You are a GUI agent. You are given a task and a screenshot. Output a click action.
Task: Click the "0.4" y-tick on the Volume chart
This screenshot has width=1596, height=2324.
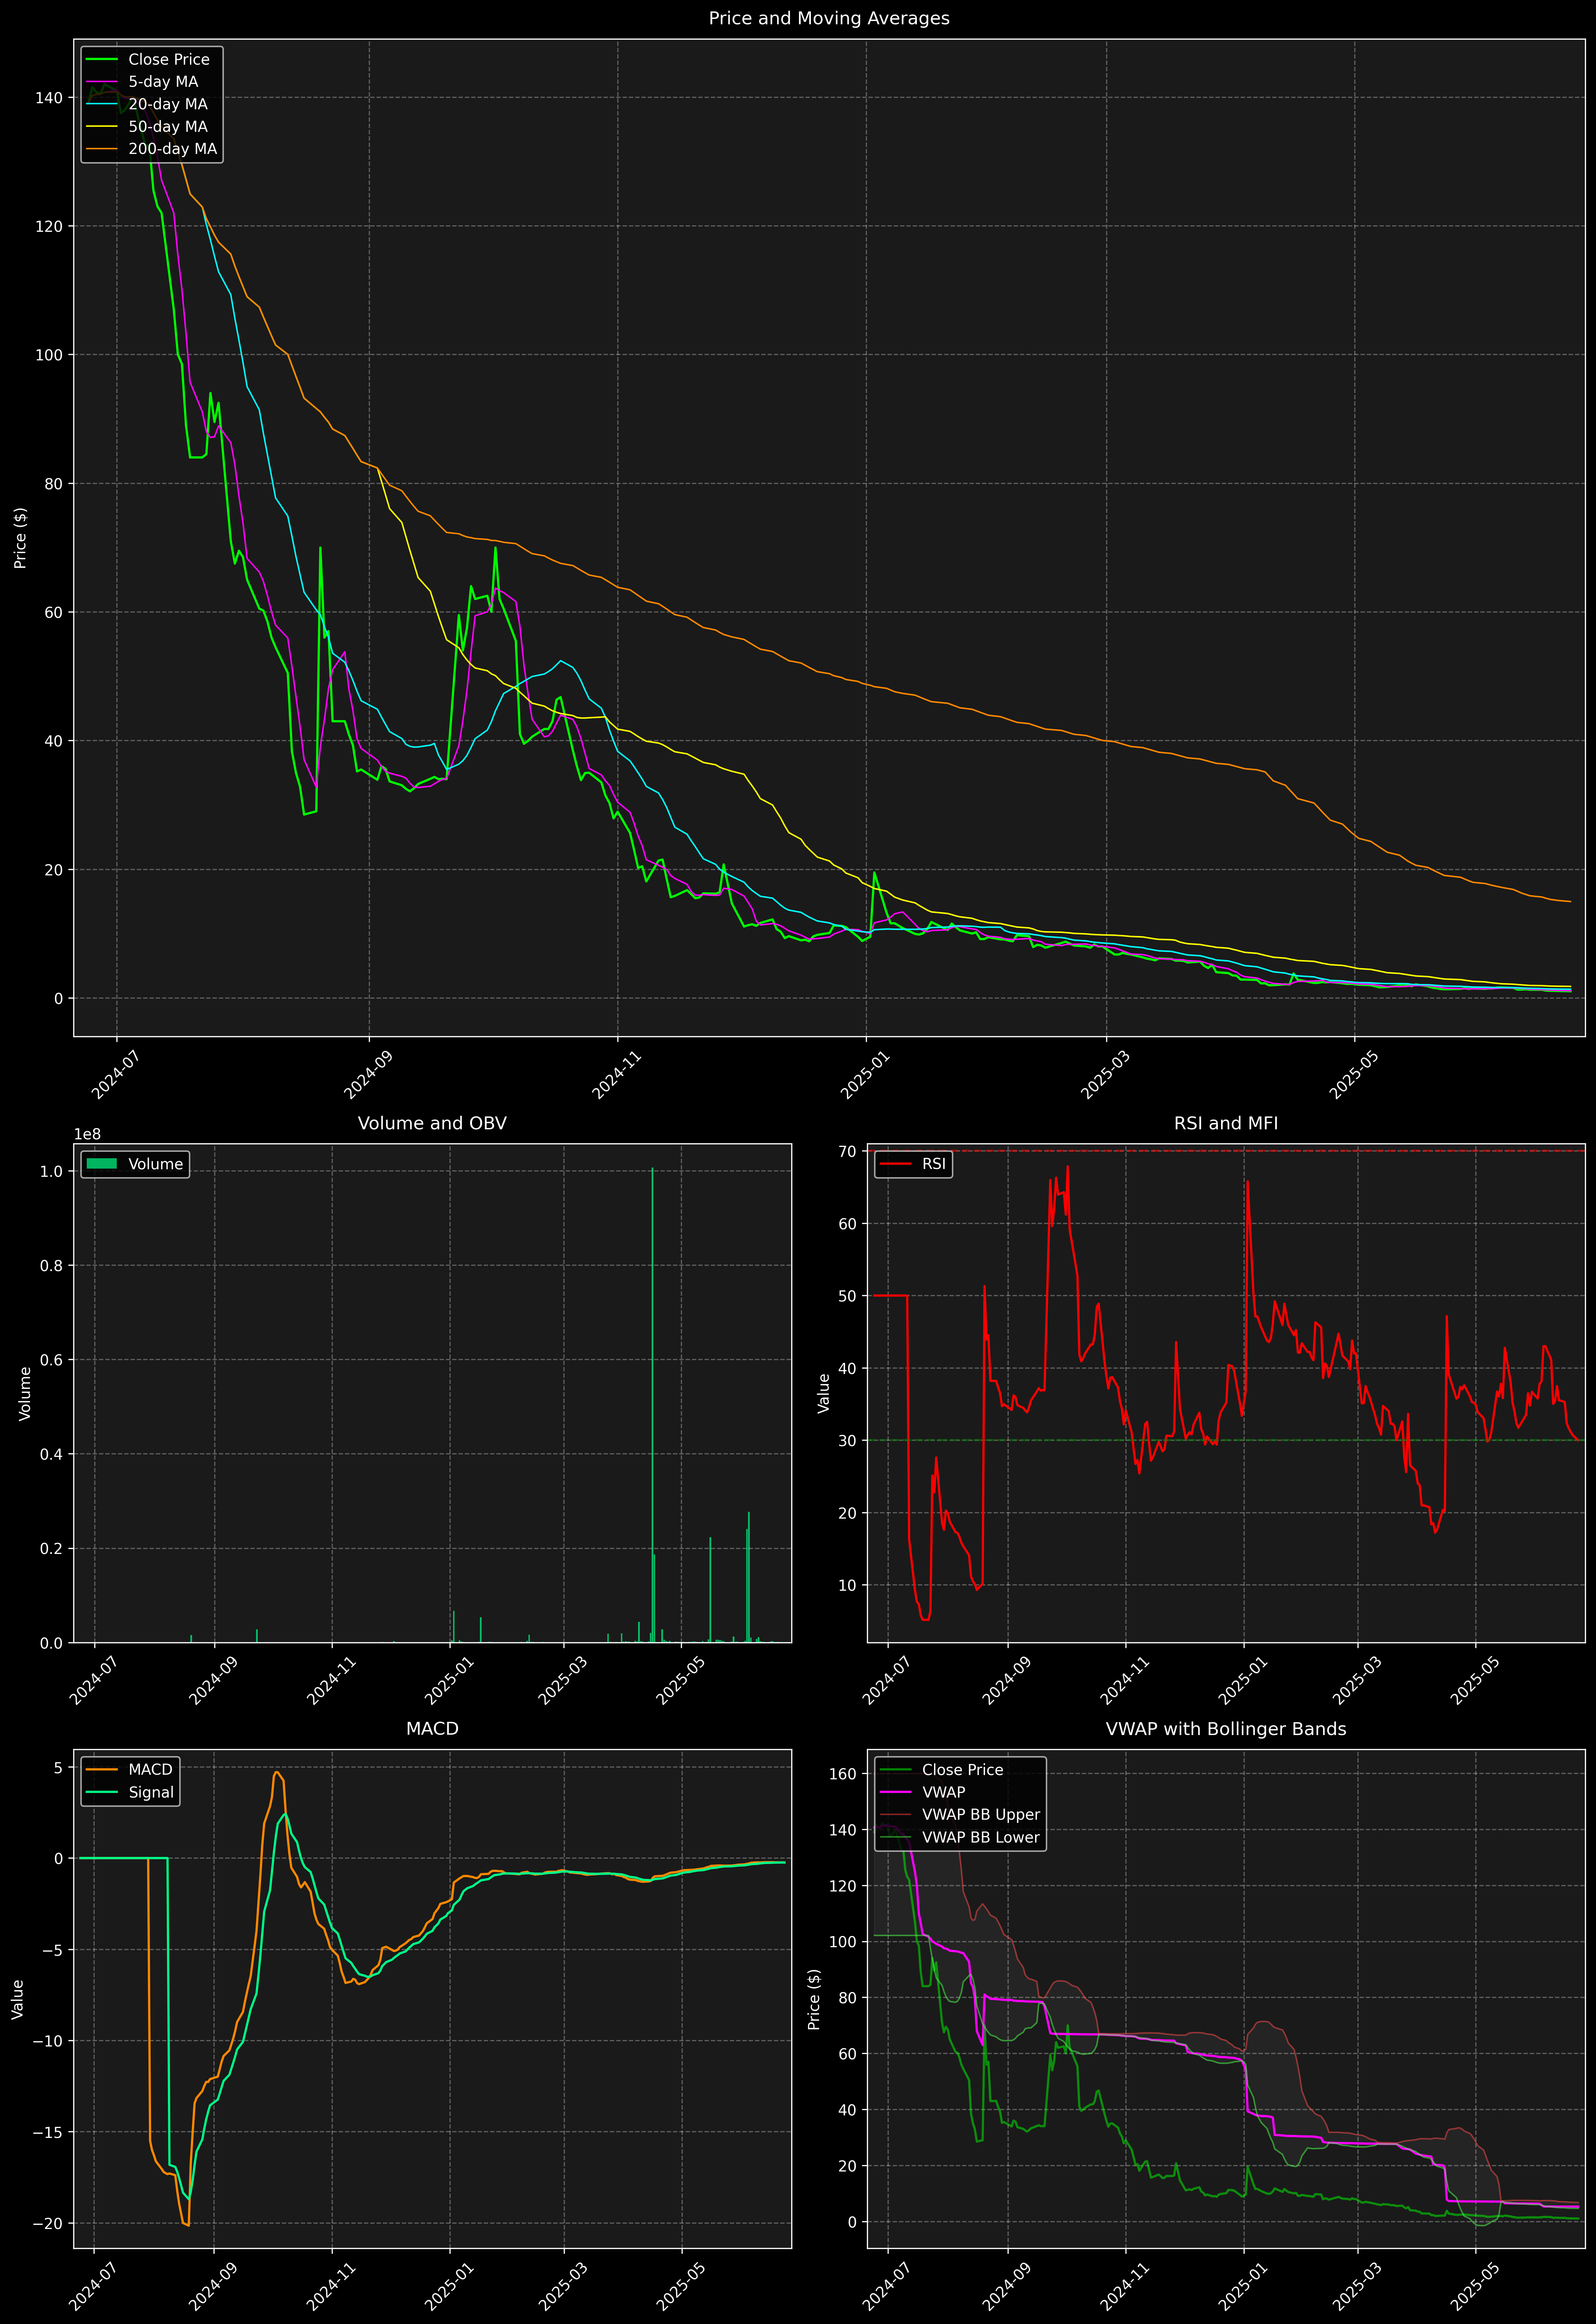pos(52,1454)
